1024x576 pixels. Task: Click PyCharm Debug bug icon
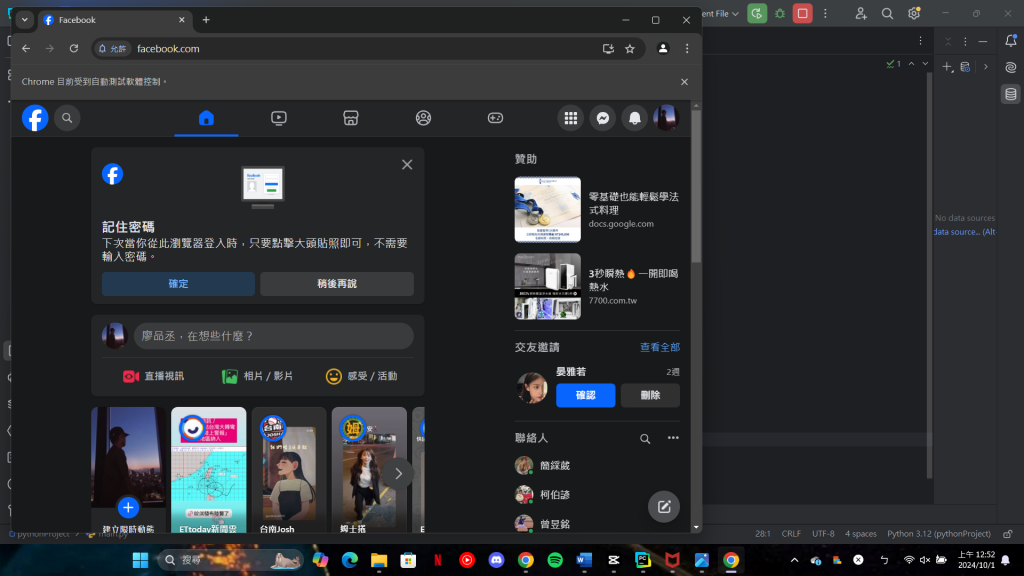pyautogui.click(x=780, y=13)
